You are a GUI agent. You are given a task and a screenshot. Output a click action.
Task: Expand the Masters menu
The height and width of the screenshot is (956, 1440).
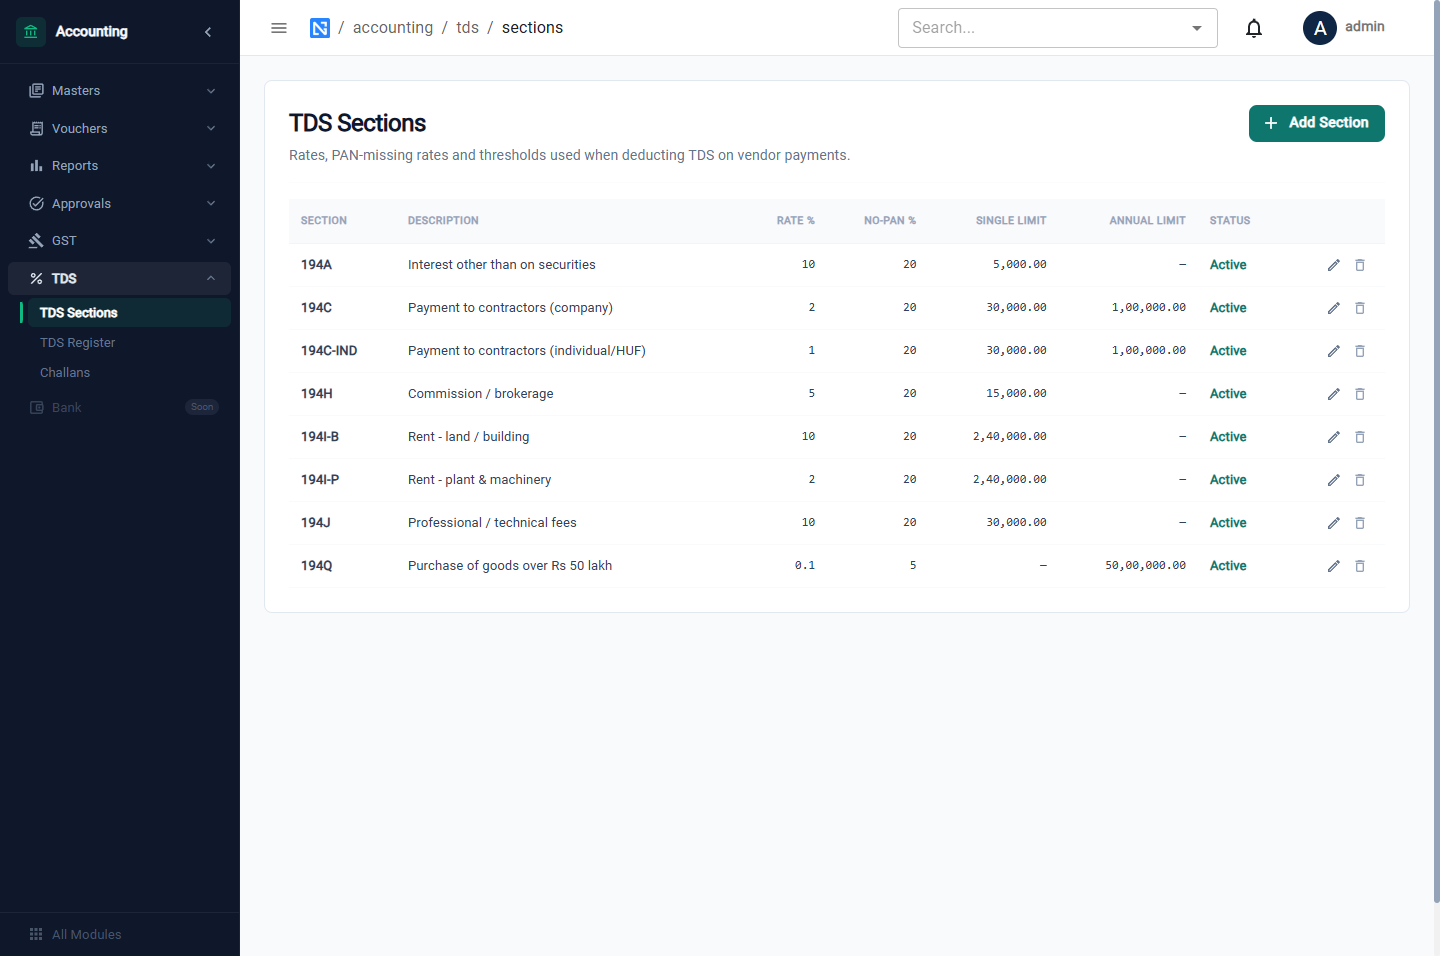click(x=120, y=91)
